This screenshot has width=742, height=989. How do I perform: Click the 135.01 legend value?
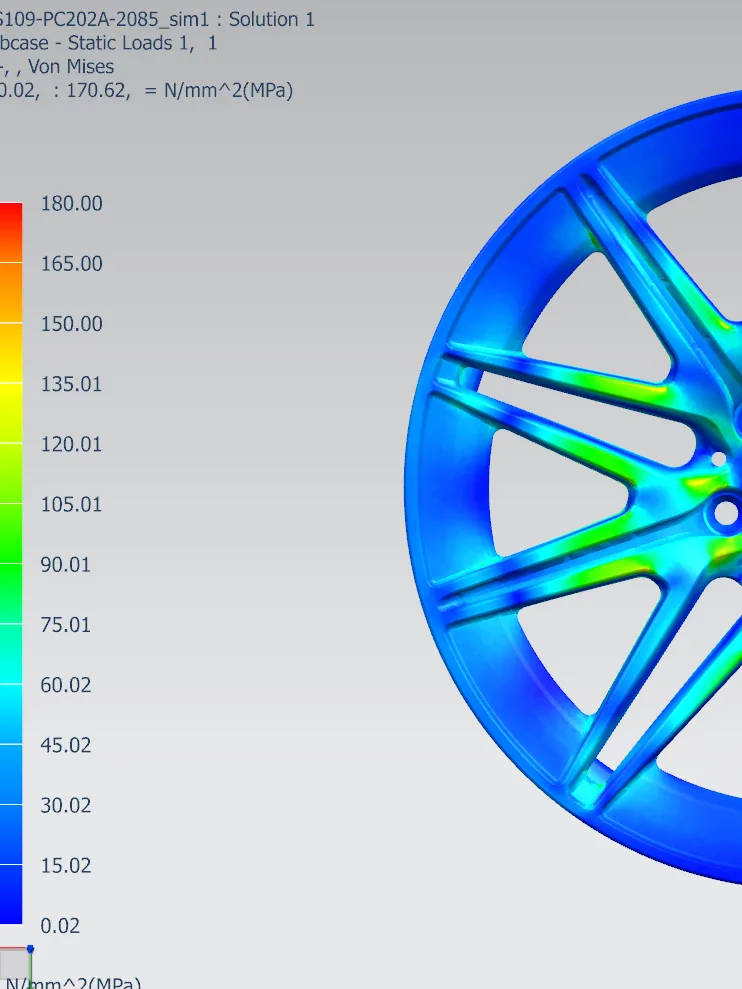click(x=71, y=384)
